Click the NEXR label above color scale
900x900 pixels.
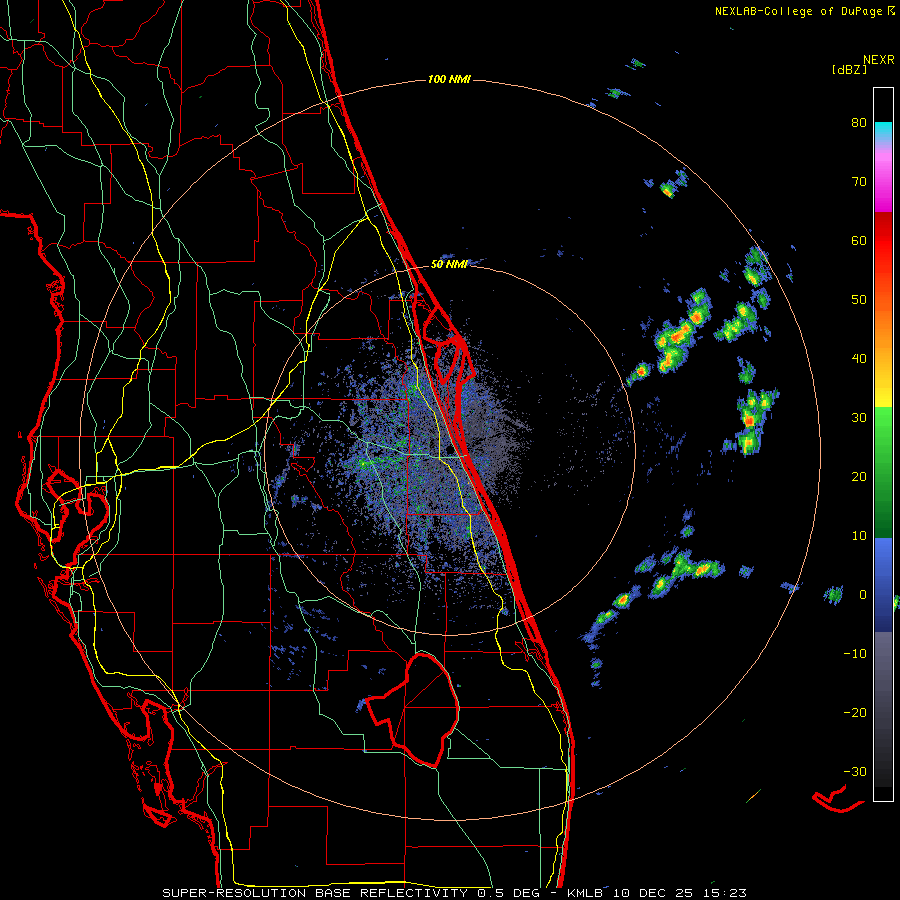(x=878, y=59)
